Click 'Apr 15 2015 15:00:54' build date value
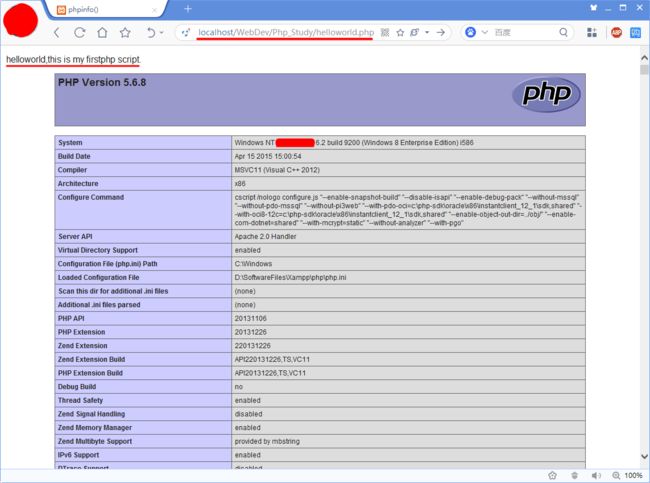The image size is (650, 483). tap(268, 156)
